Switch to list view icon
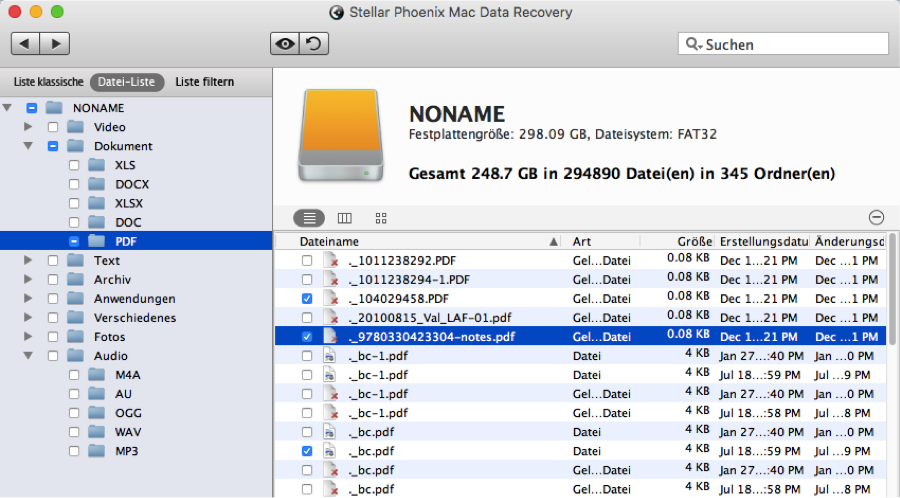The width and height of the screenshot is (900, 498). click(309, 218)
